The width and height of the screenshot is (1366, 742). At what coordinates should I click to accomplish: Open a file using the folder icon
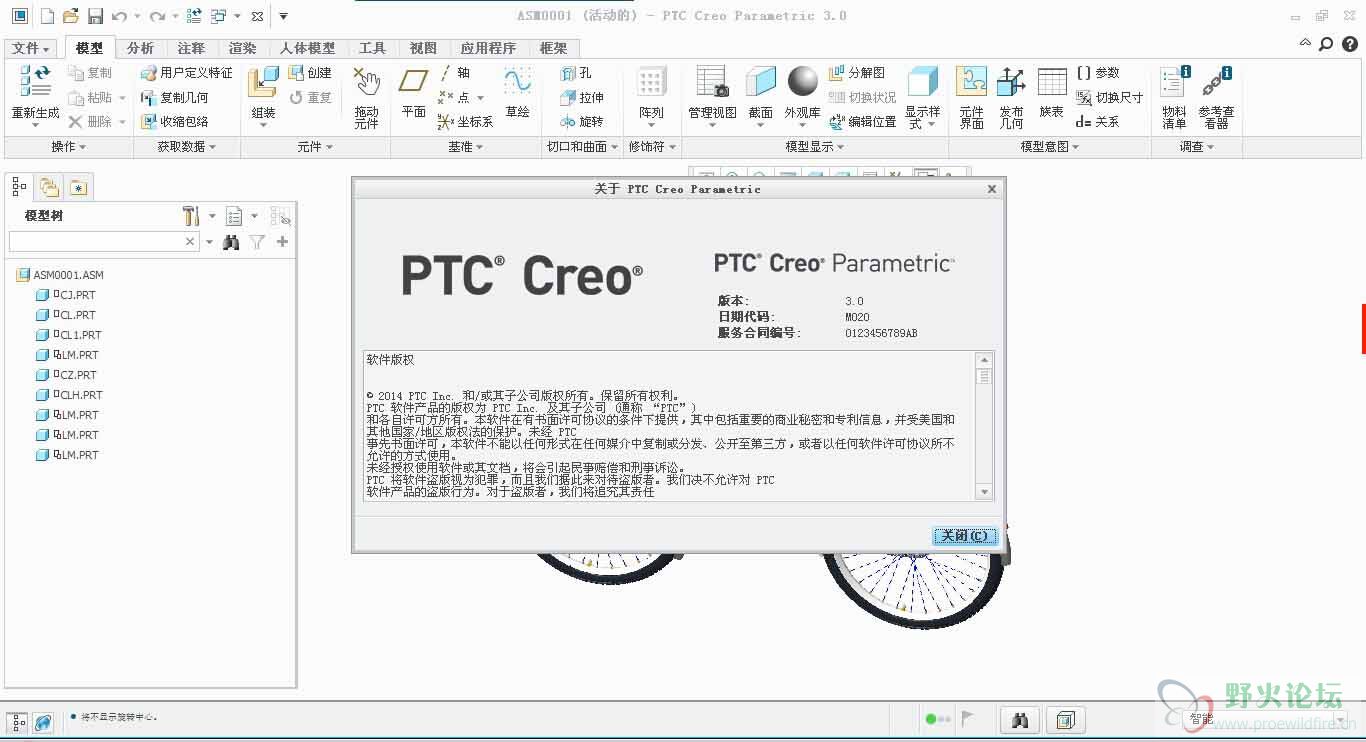coord(71,16)
